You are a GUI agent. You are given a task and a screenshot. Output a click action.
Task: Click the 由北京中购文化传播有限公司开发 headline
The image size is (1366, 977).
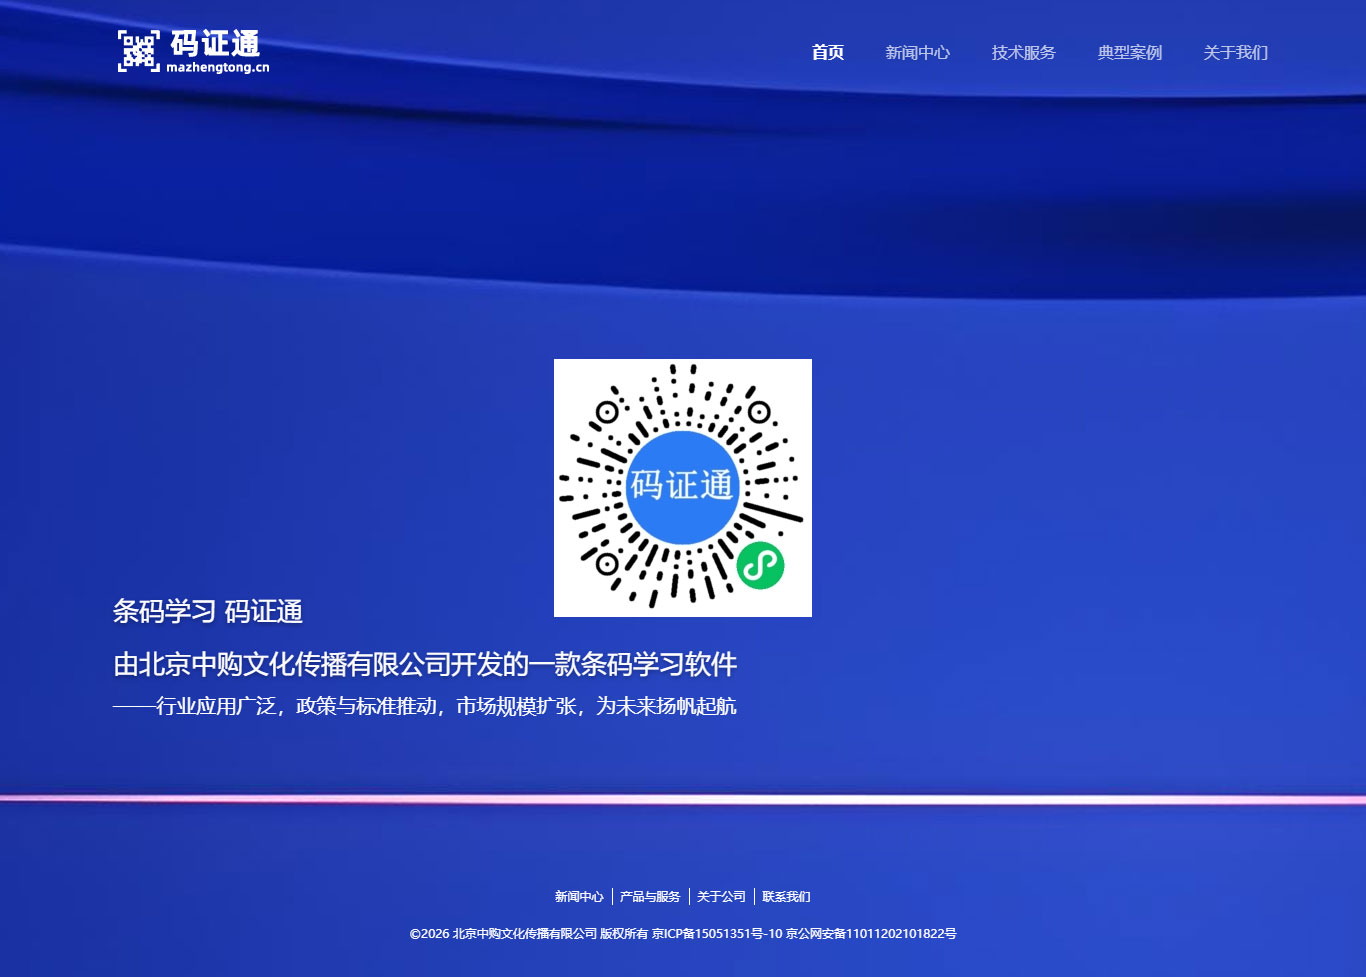[x=425, y=664]
